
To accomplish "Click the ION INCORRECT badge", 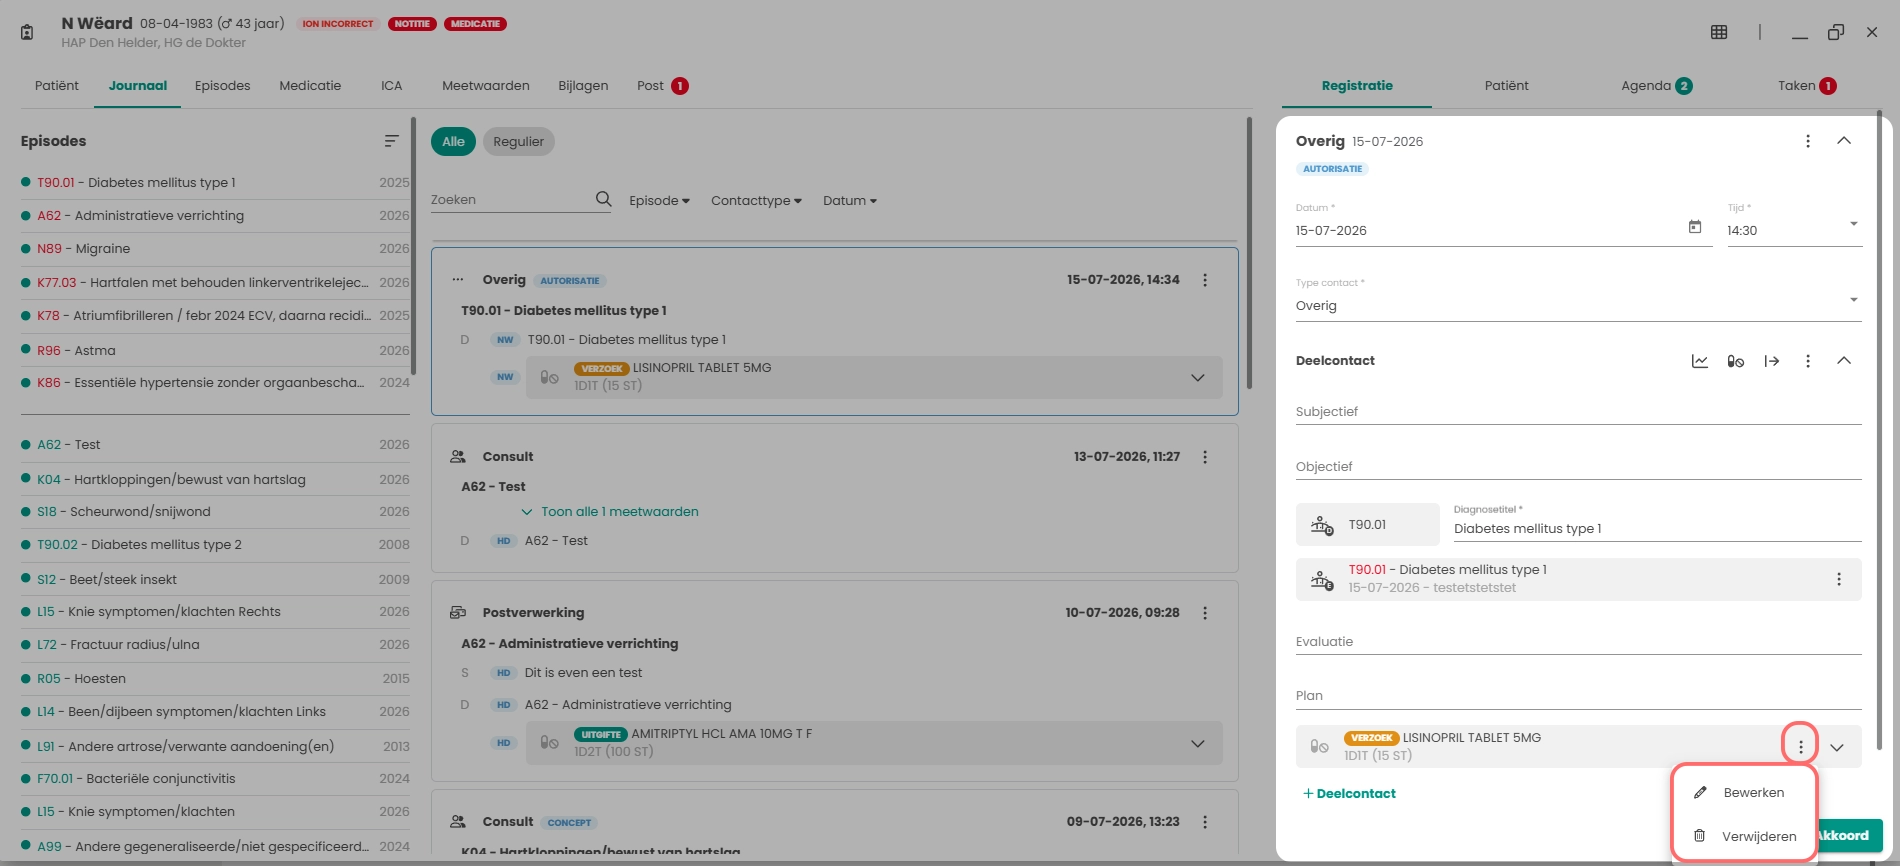I will (337, 24).
